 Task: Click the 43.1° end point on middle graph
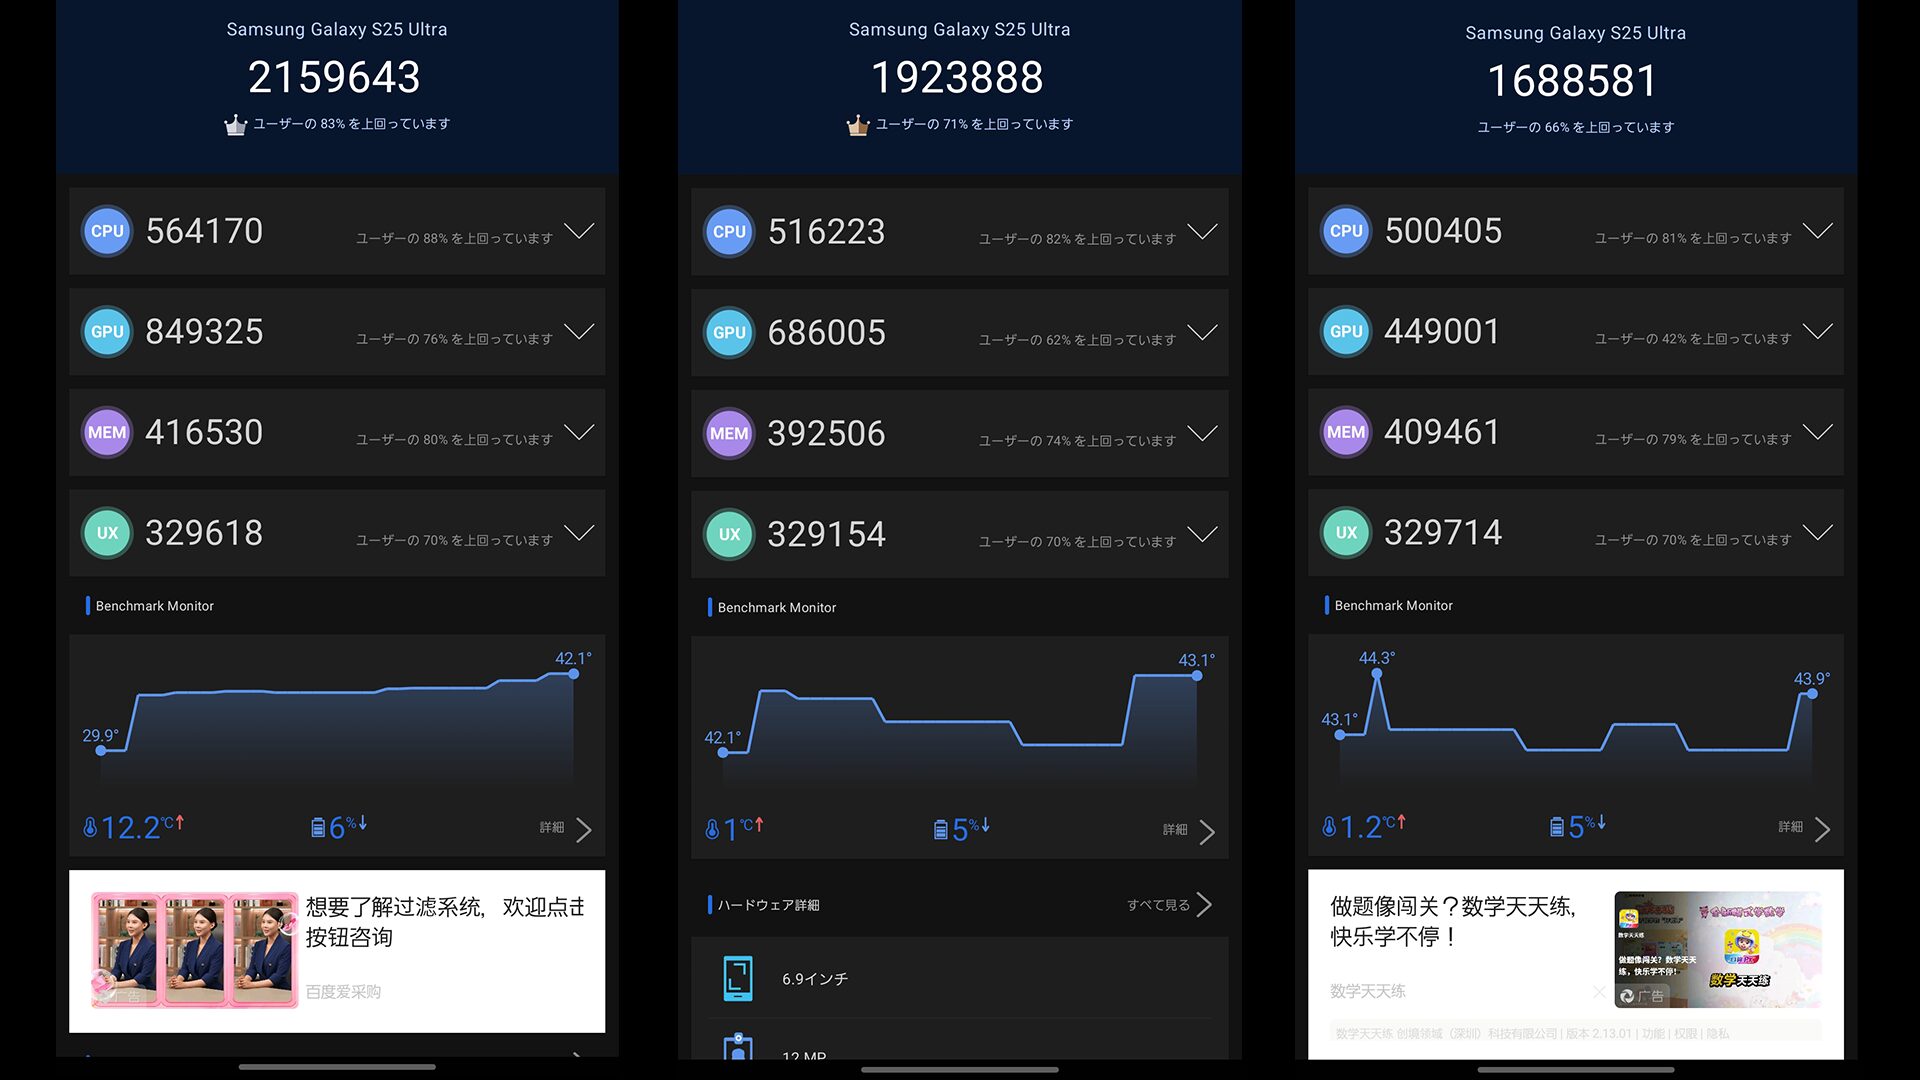coord(1197,676)
